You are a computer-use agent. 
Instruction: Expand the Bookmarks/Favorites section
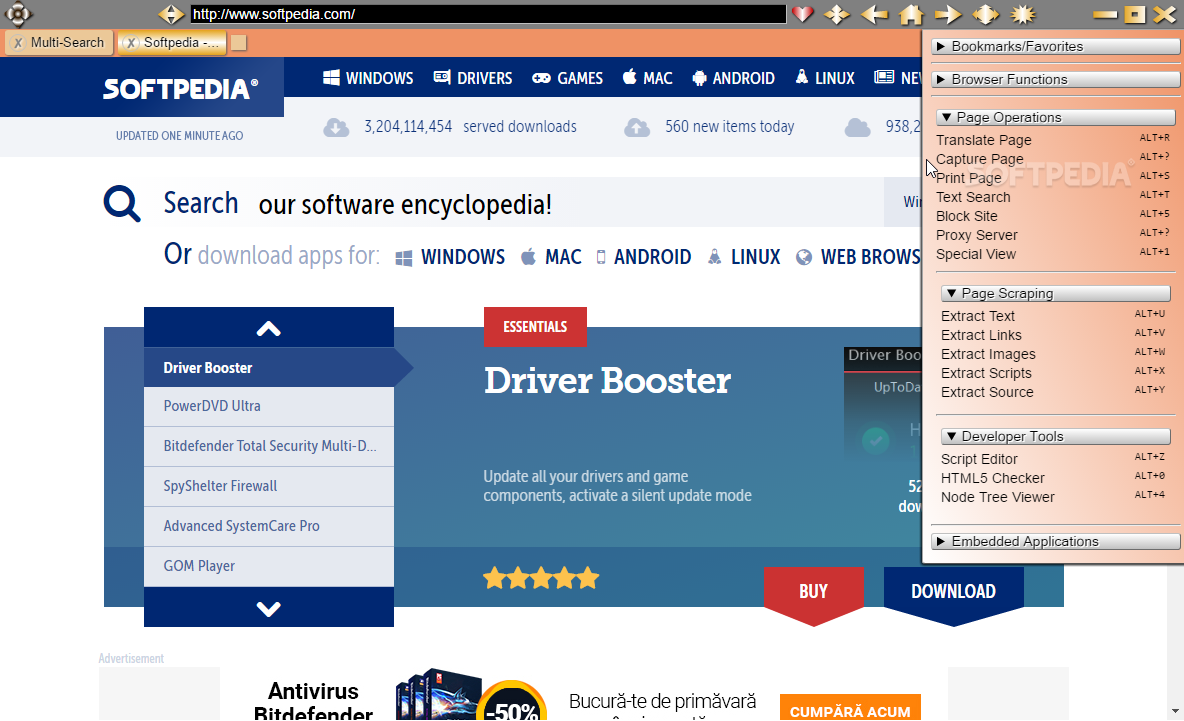pos(1056,46)
